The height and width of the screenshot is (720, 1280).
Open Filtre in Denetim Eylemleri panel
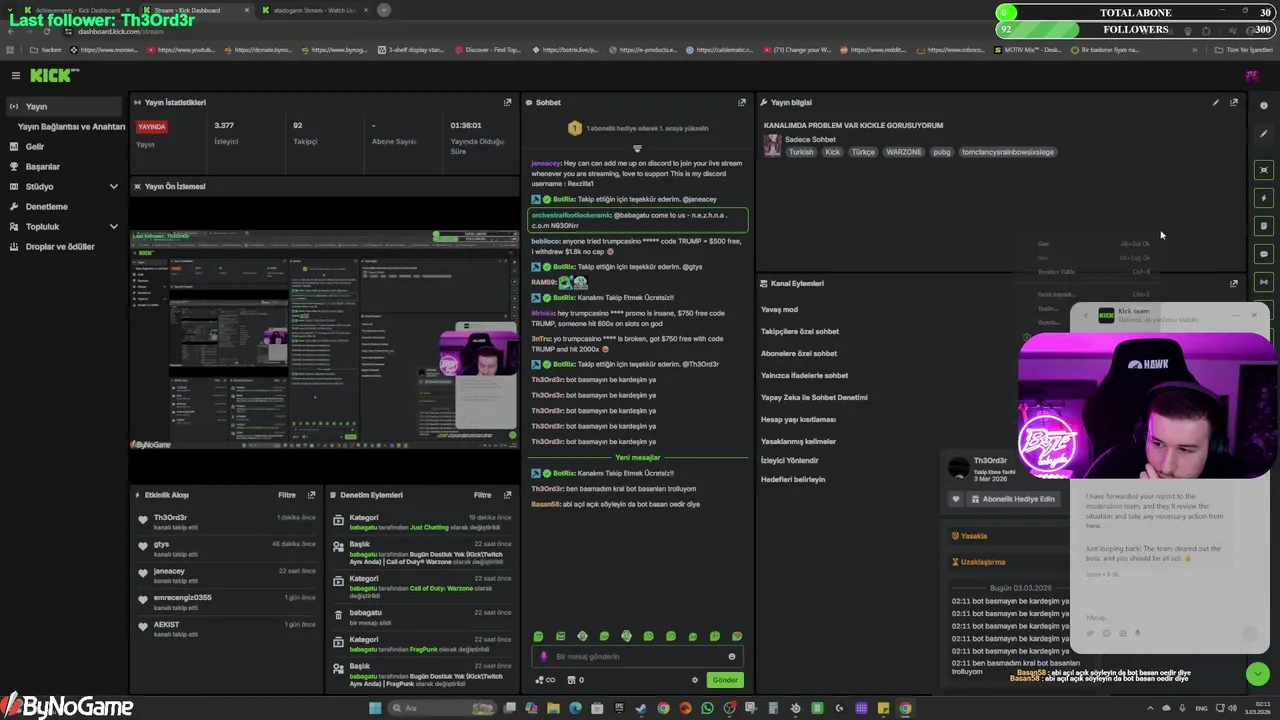(483, 495)
